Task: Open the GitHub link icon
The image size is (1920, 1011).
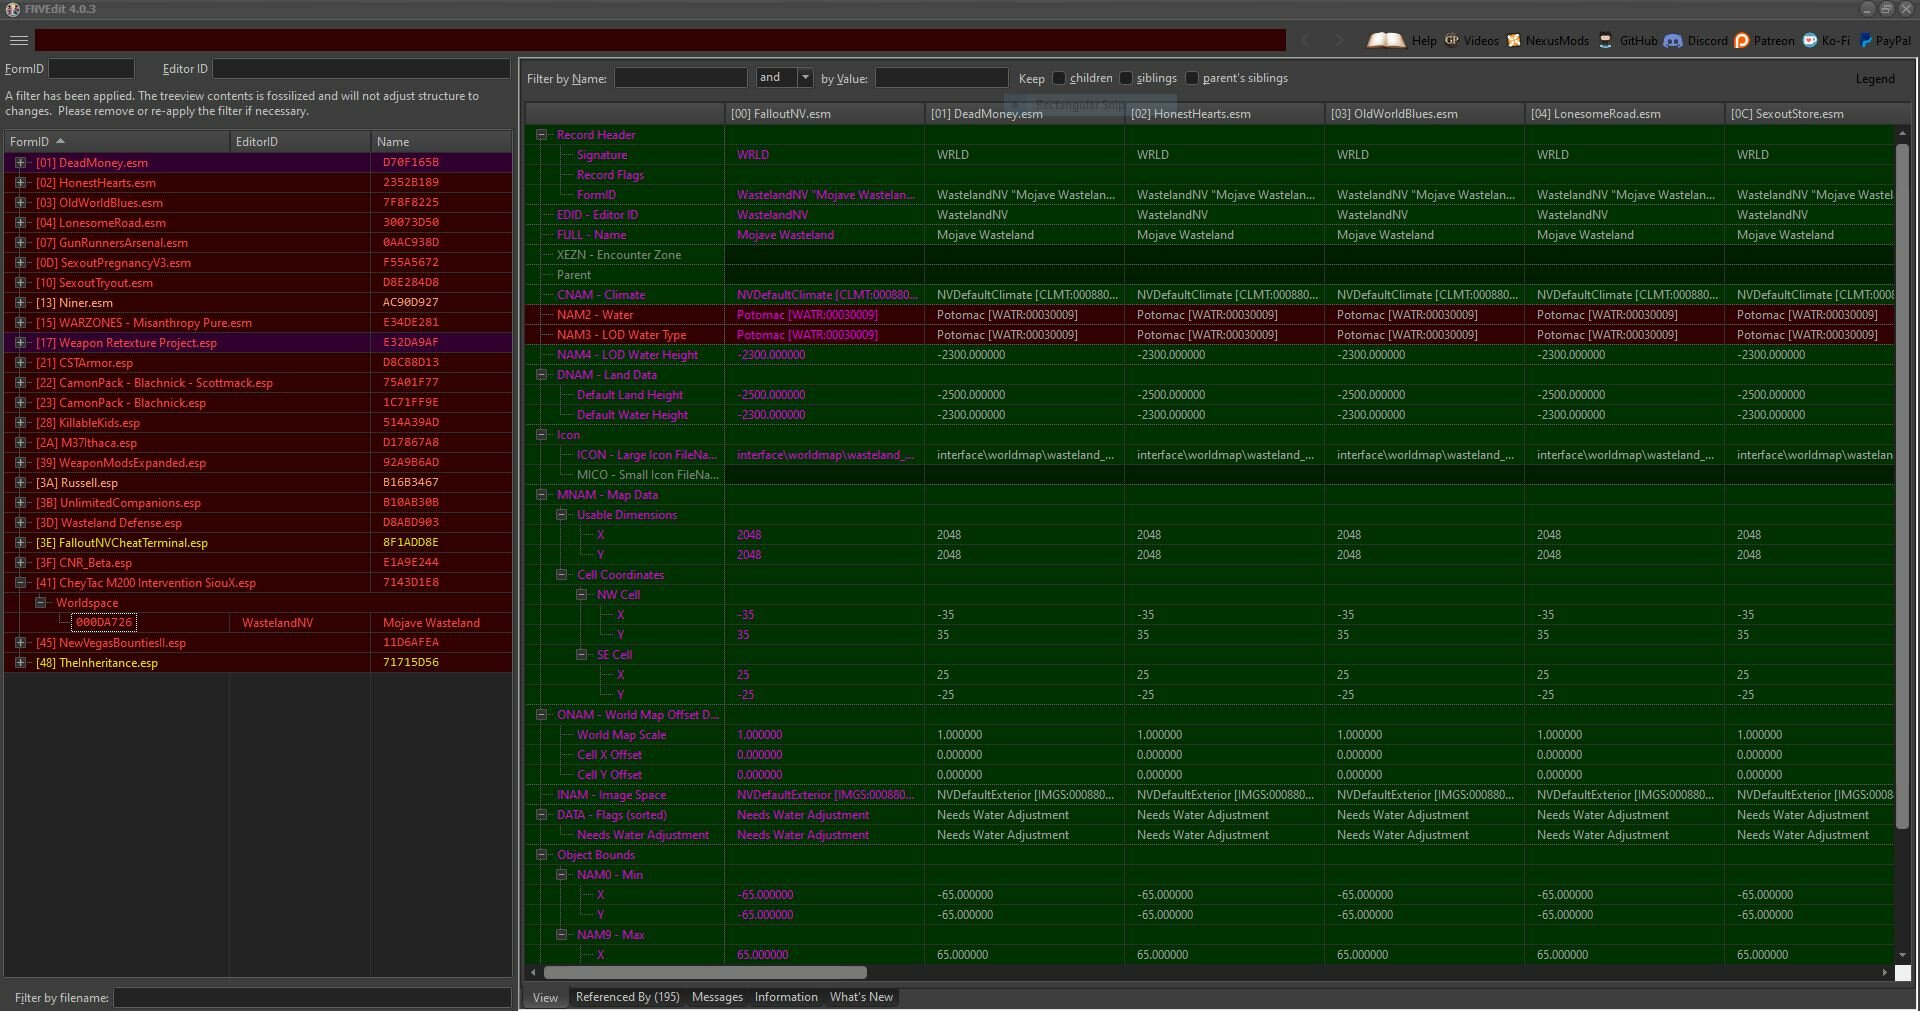Action: coord(1606,40)
